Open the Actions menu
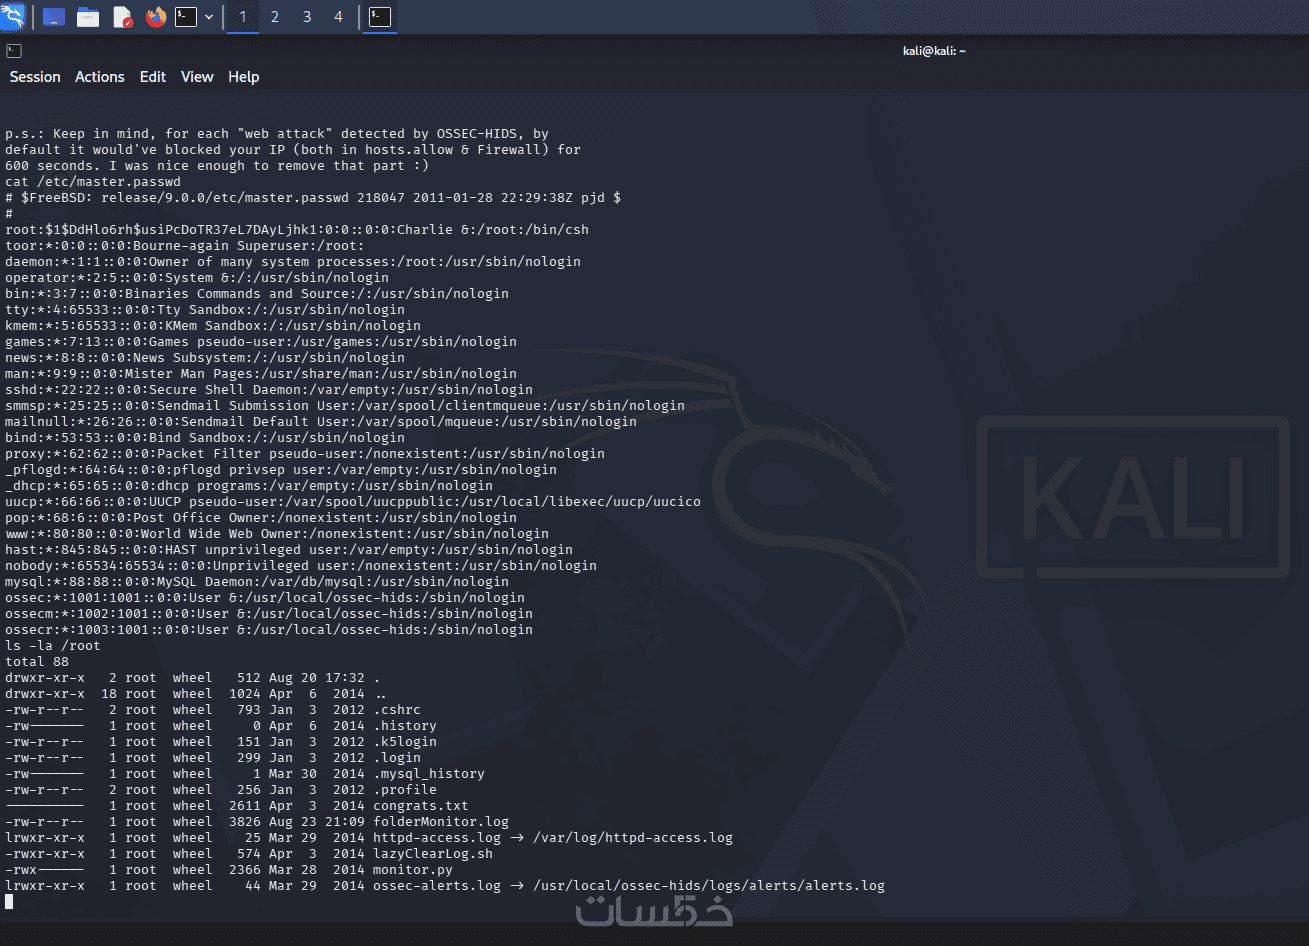 [100, 77]
